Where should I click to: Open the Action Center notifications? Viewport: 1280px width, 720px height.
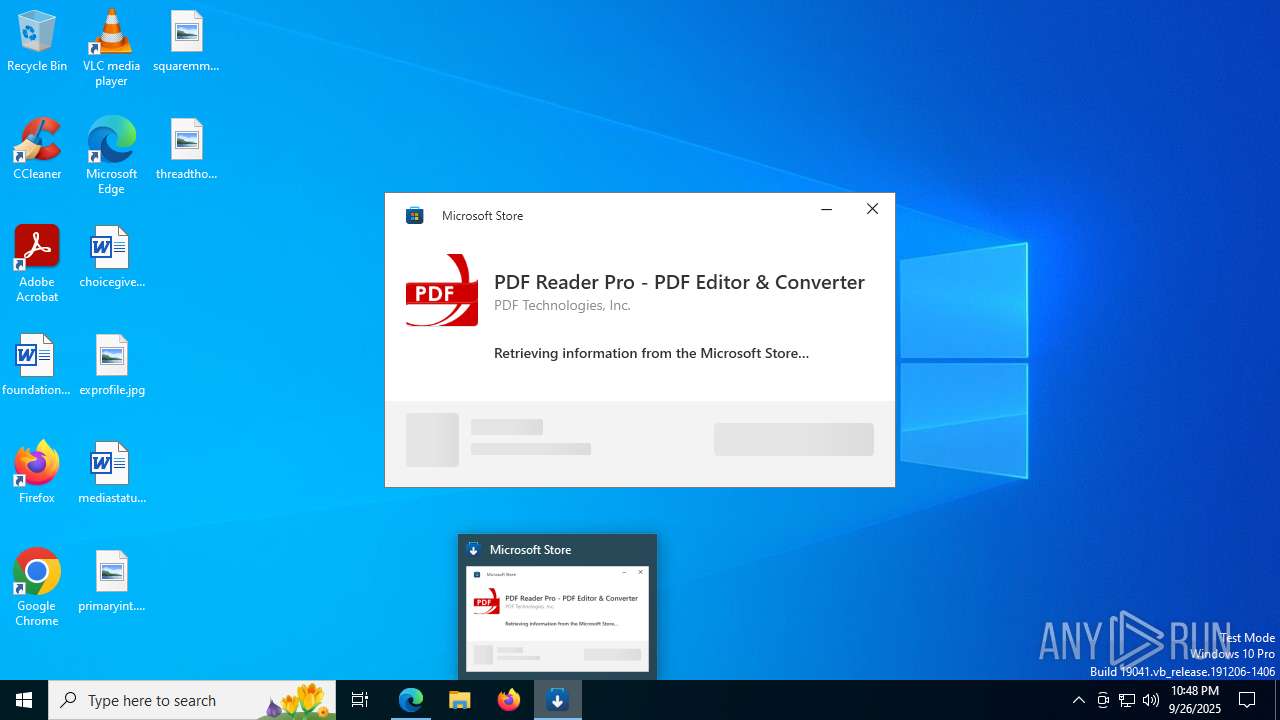1247,700
